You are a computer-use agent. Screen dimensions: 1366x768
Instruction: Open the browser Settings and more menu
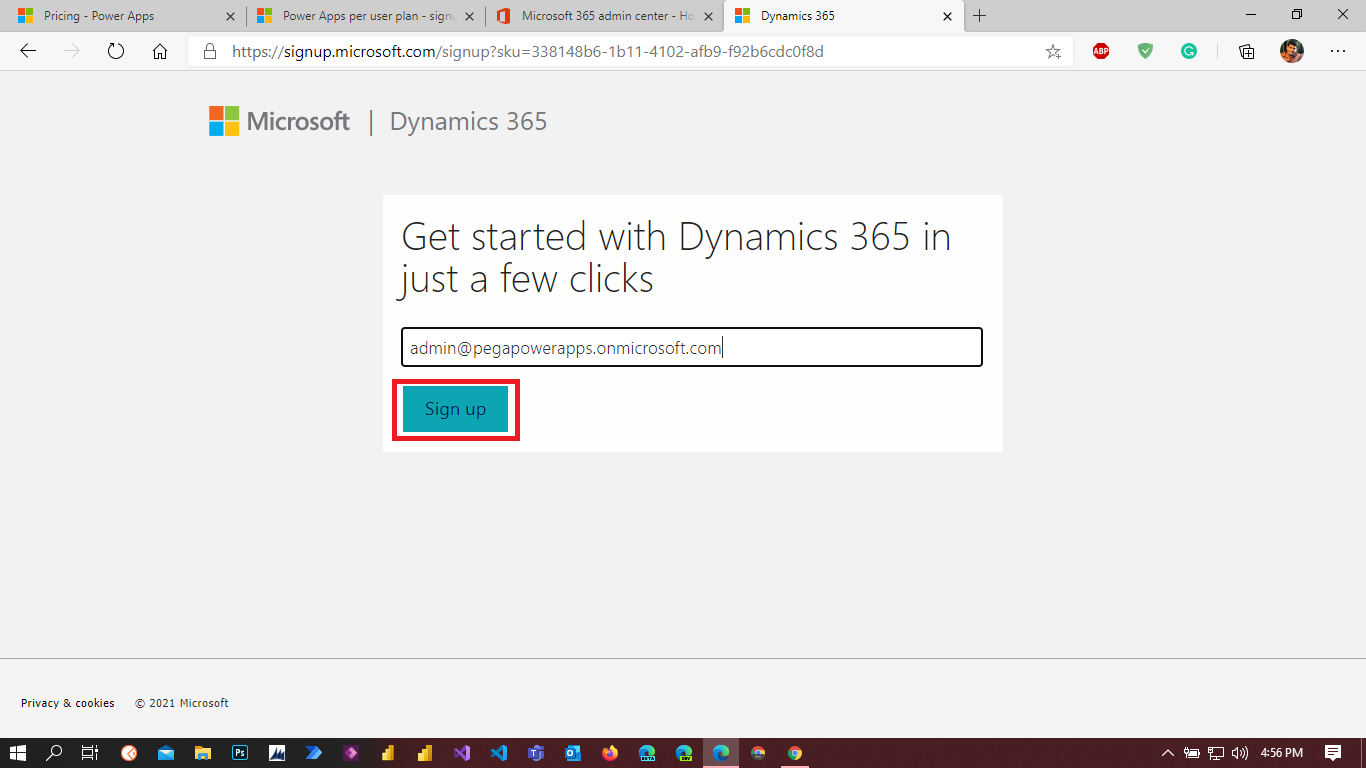[1337, 52]
